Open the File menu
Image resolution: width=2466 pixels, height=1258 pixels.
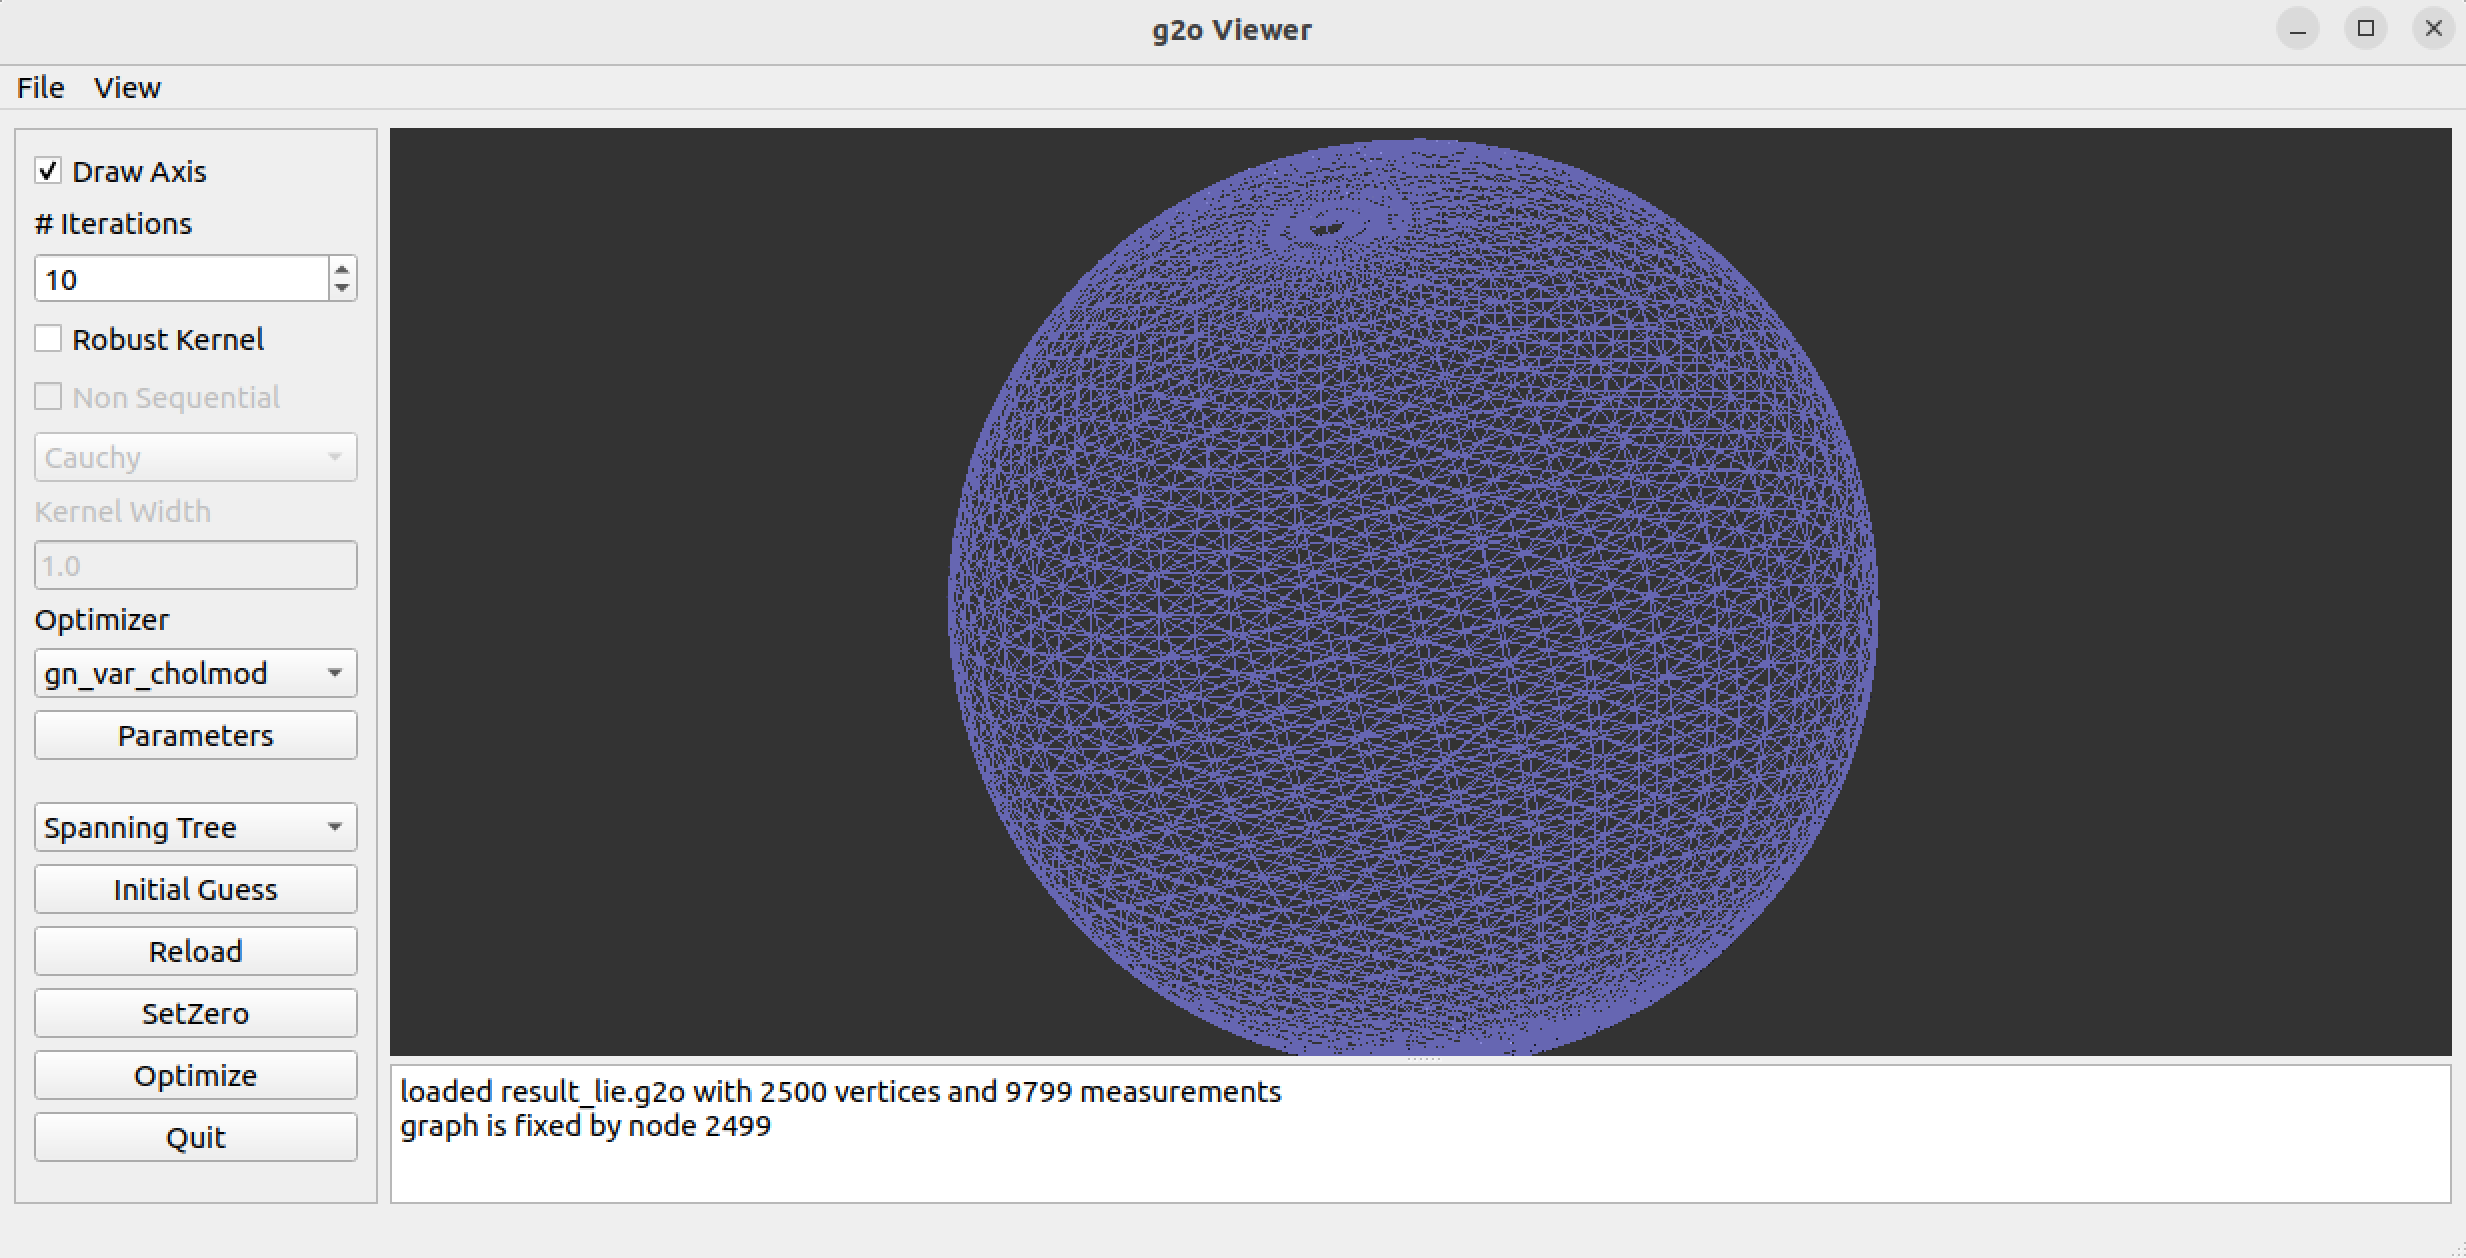click(x=40, y=88)
